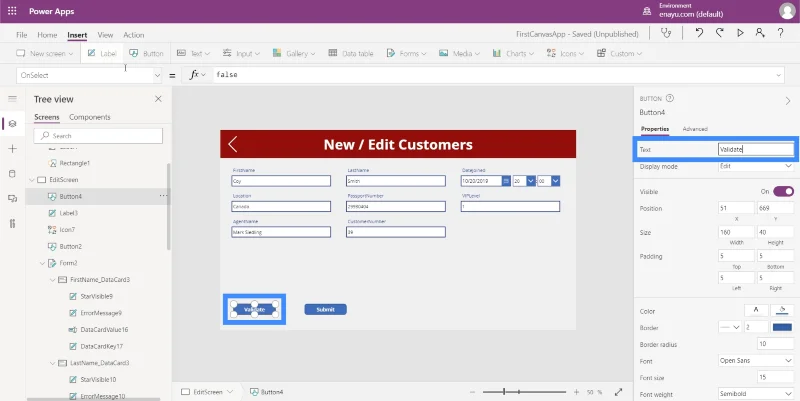Open the fx formula dropdown

197,75
